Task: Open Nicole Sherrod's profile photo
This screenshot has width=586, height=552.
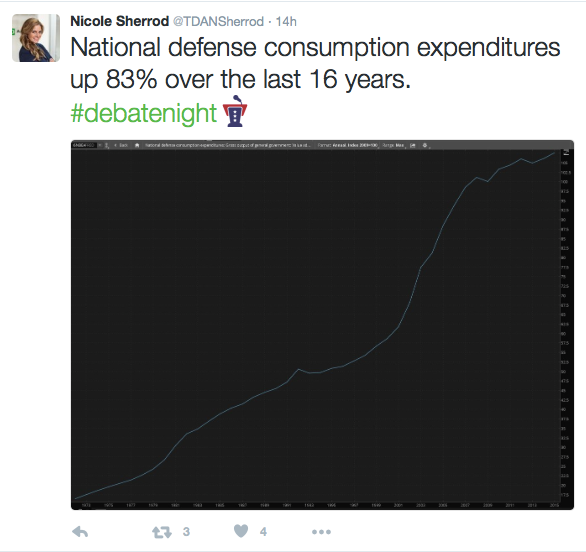Action: (36, 38)
